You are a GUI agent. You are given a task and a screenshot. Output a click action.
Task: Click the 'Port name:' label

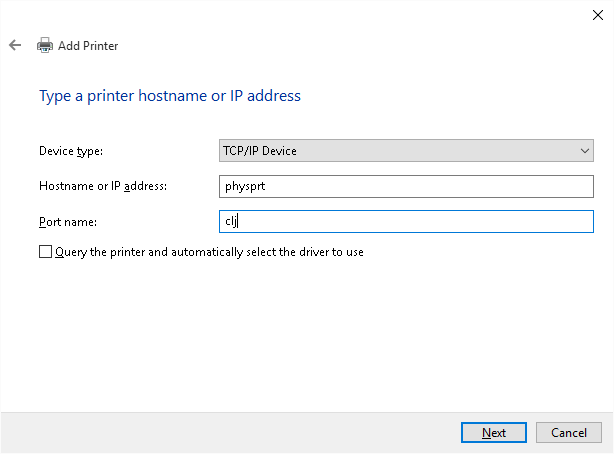coord(67,221)
